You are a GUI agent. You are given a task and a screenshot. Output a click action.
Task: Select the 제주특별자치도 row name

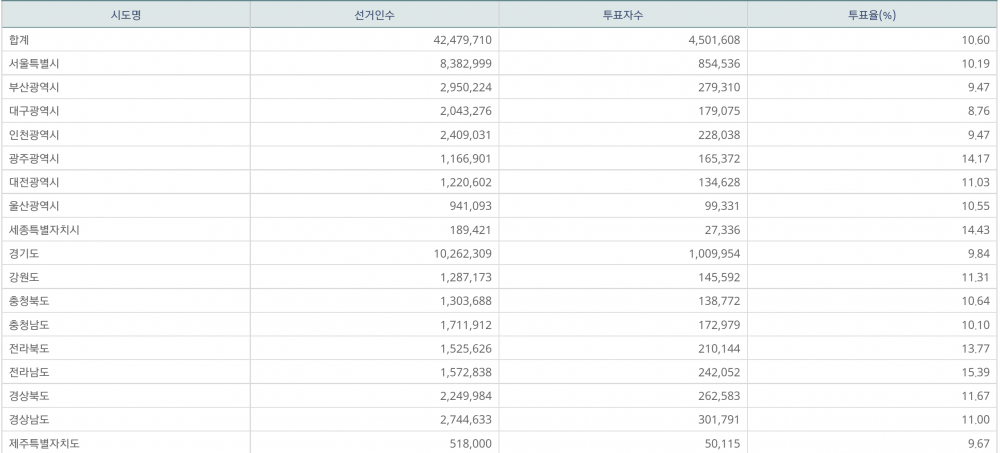43,443
